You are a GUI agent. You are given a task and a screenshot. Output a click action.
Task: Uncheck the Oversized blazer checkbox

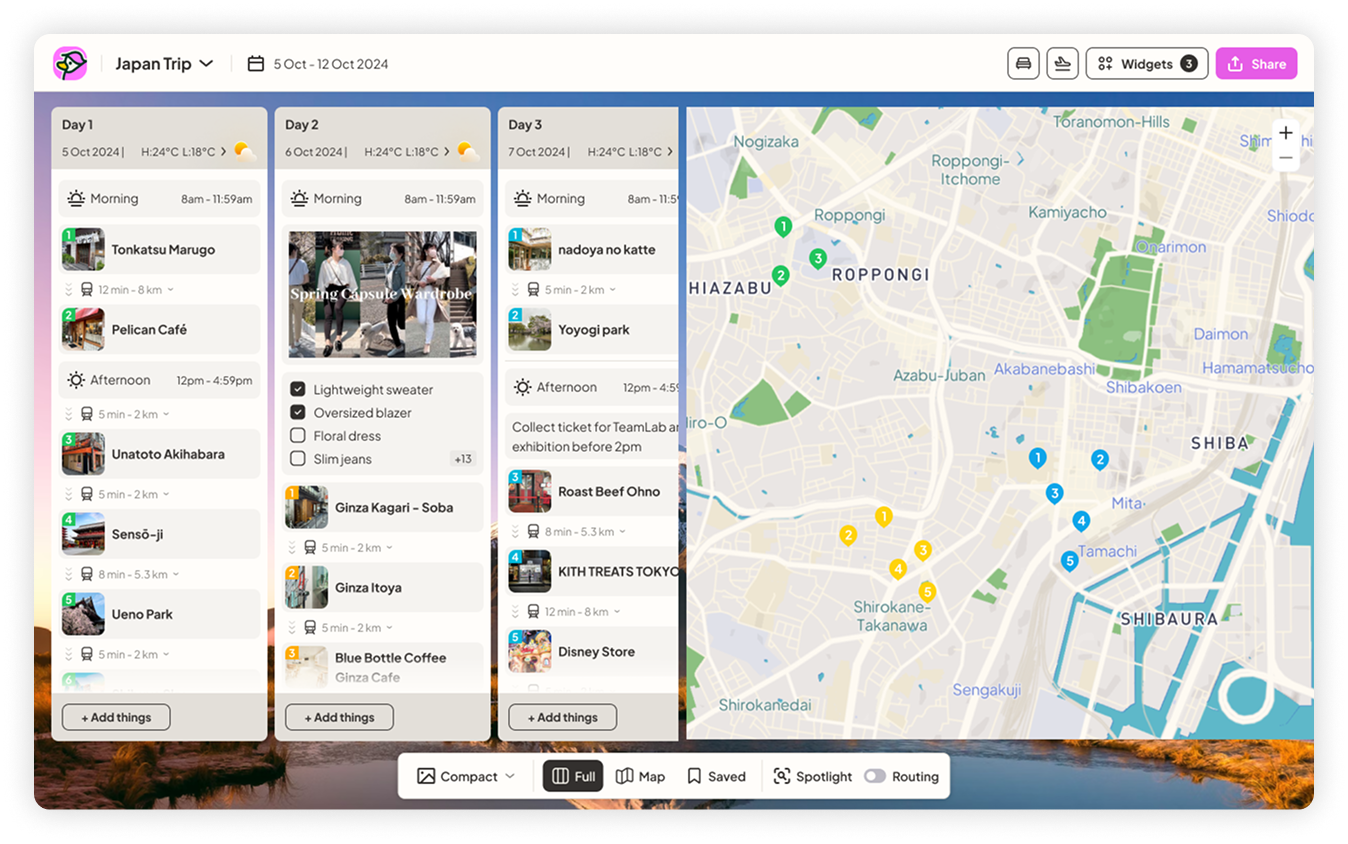pos(297,412)
